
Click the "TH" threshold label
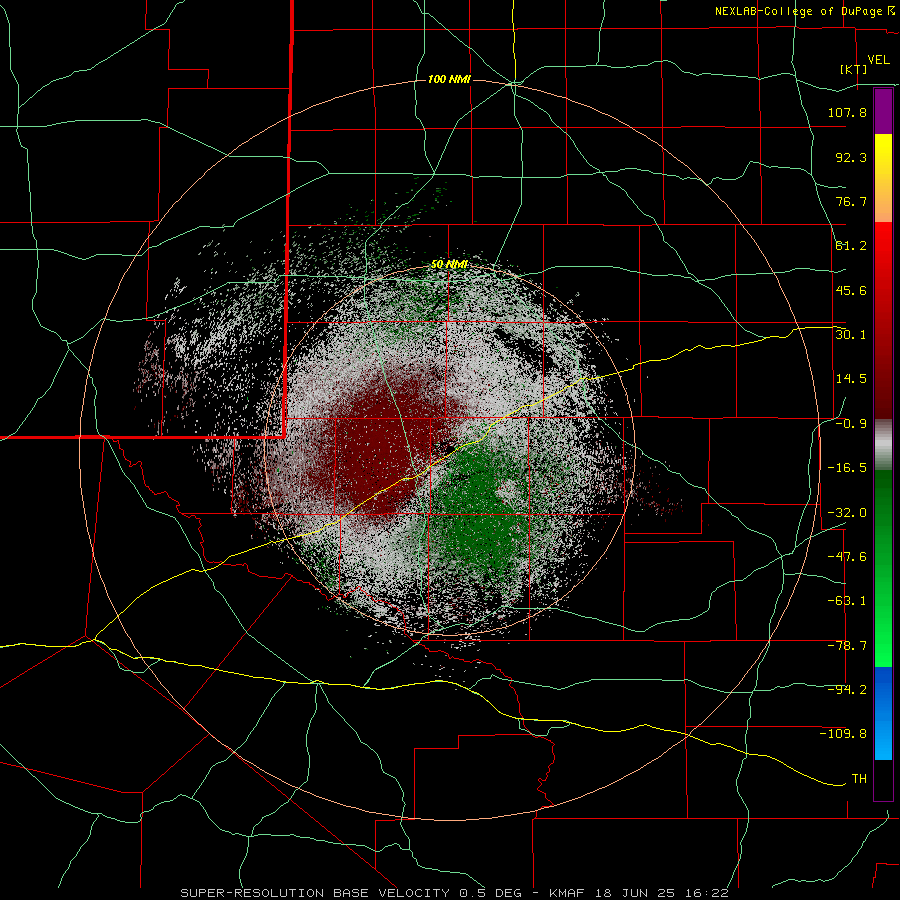click(859, 778)
